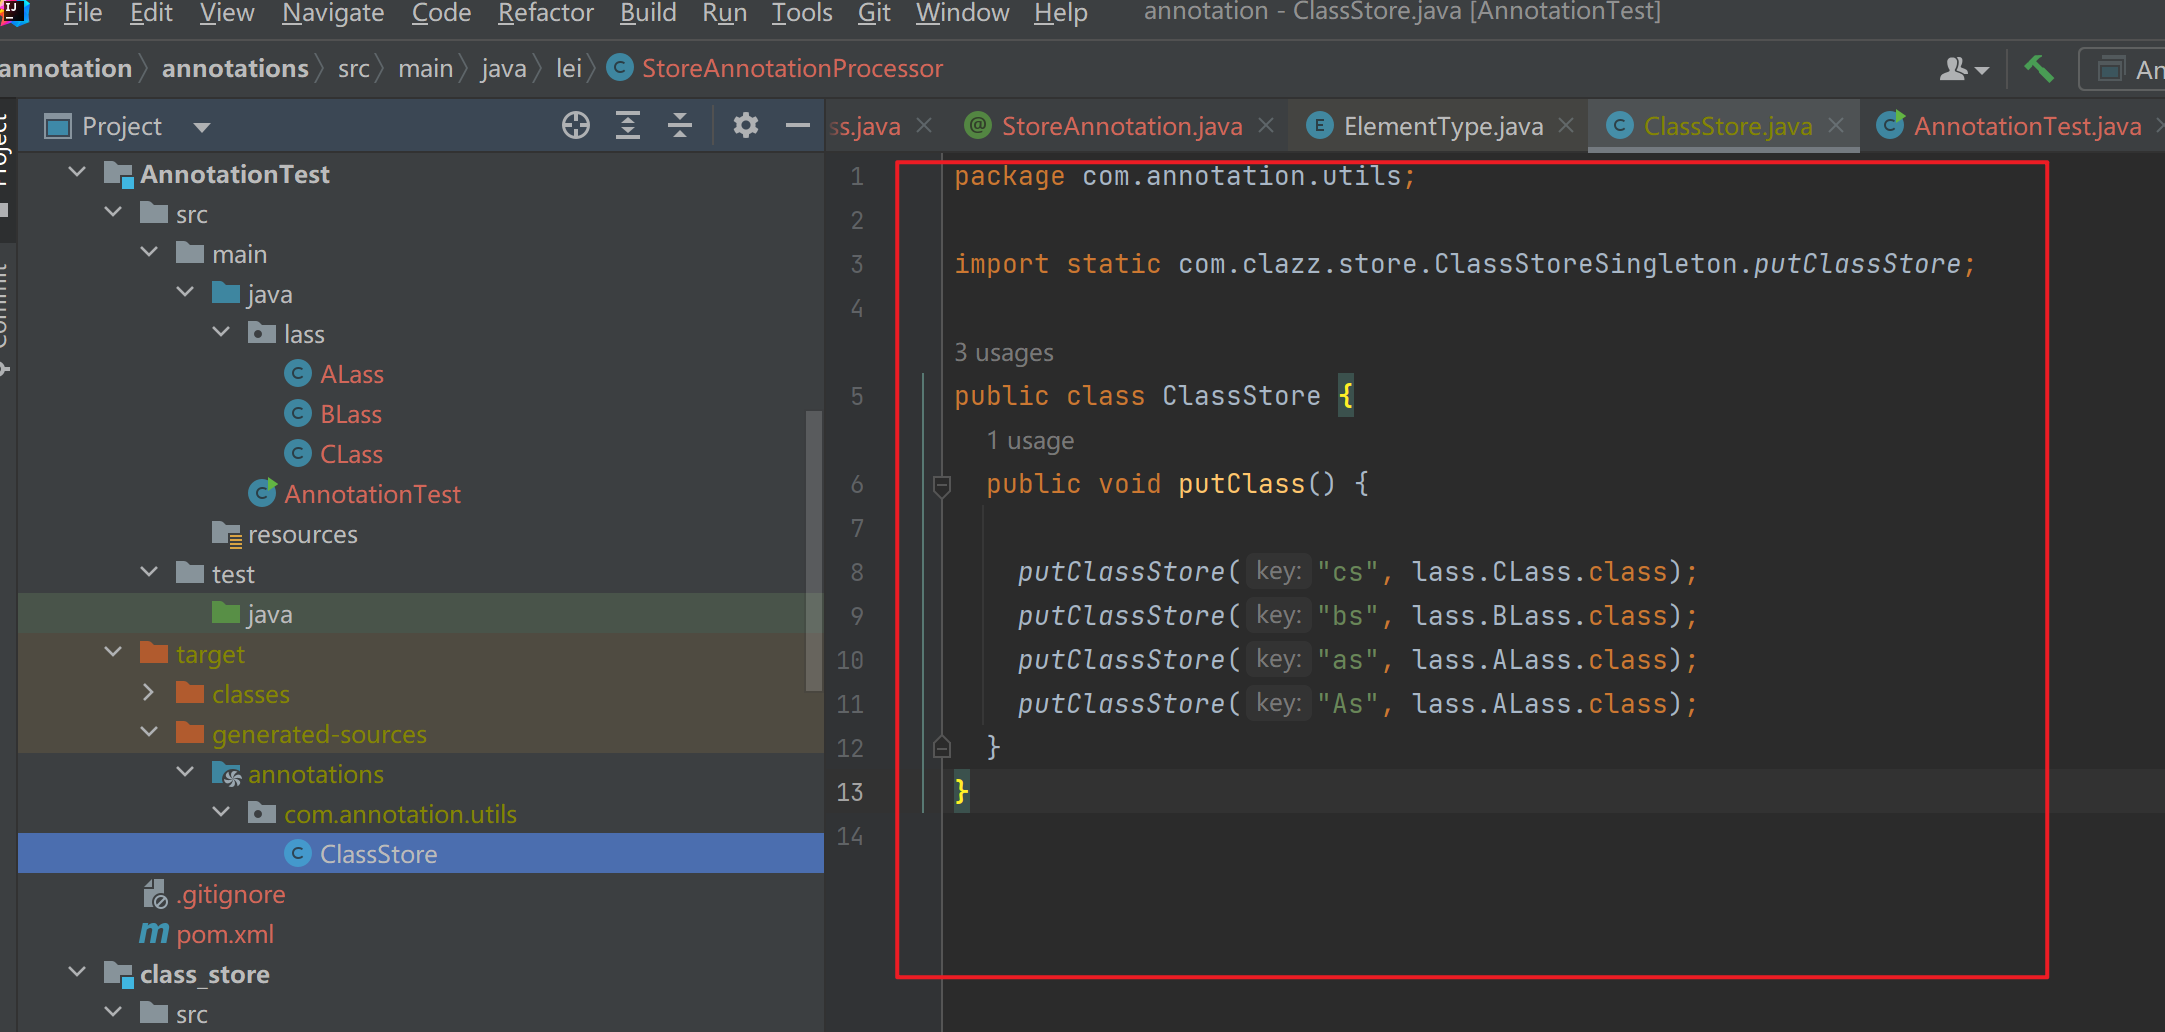Click the ALass class icon in tree
This screenshot has height=1032, width=2165.
[x=298, y=373]
